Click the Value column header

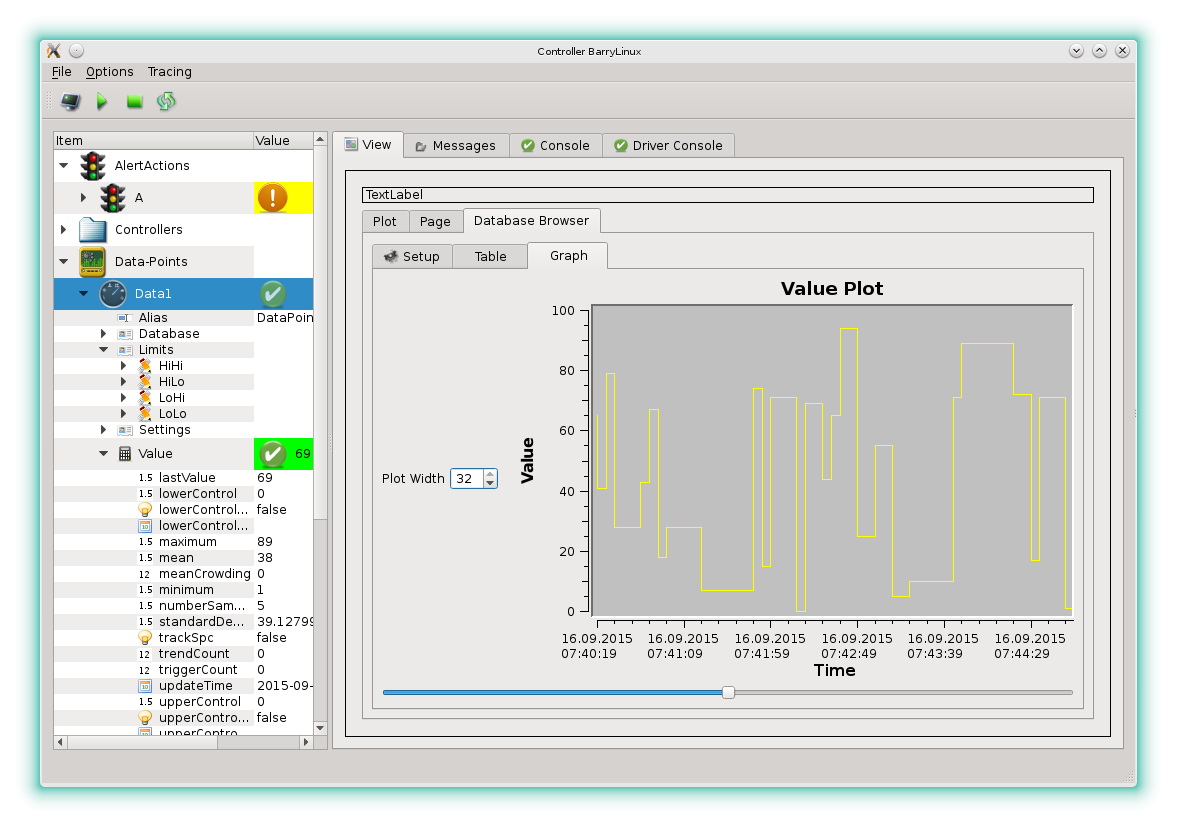(x=283, y=141)
